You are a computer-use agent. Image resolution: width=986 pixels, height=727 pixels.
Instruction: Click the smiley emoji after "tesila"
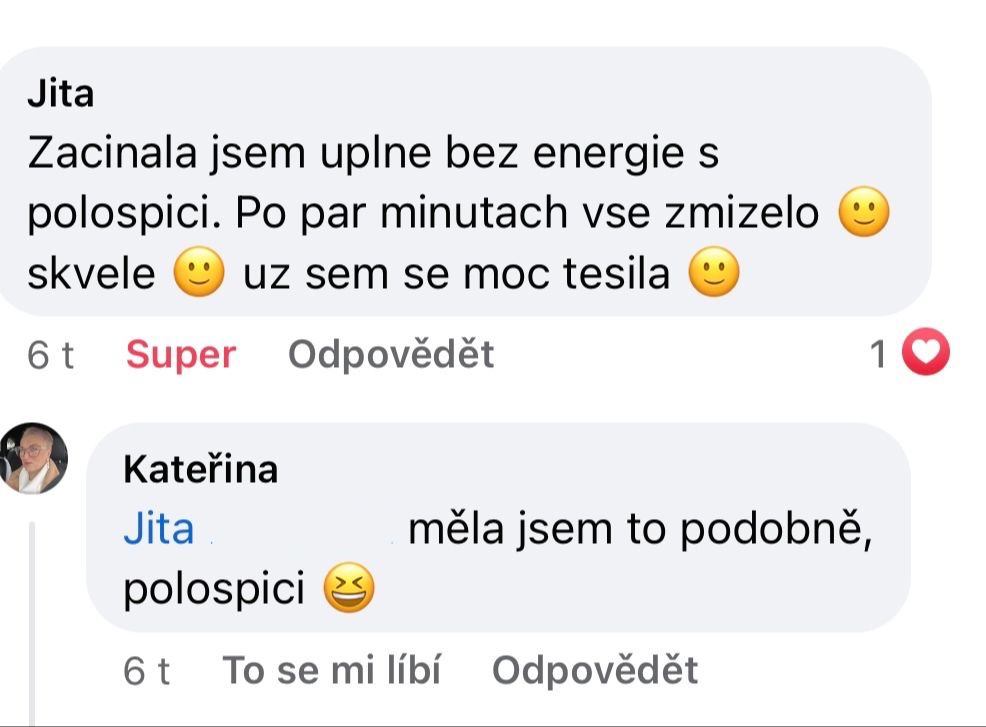click(712, 272)
